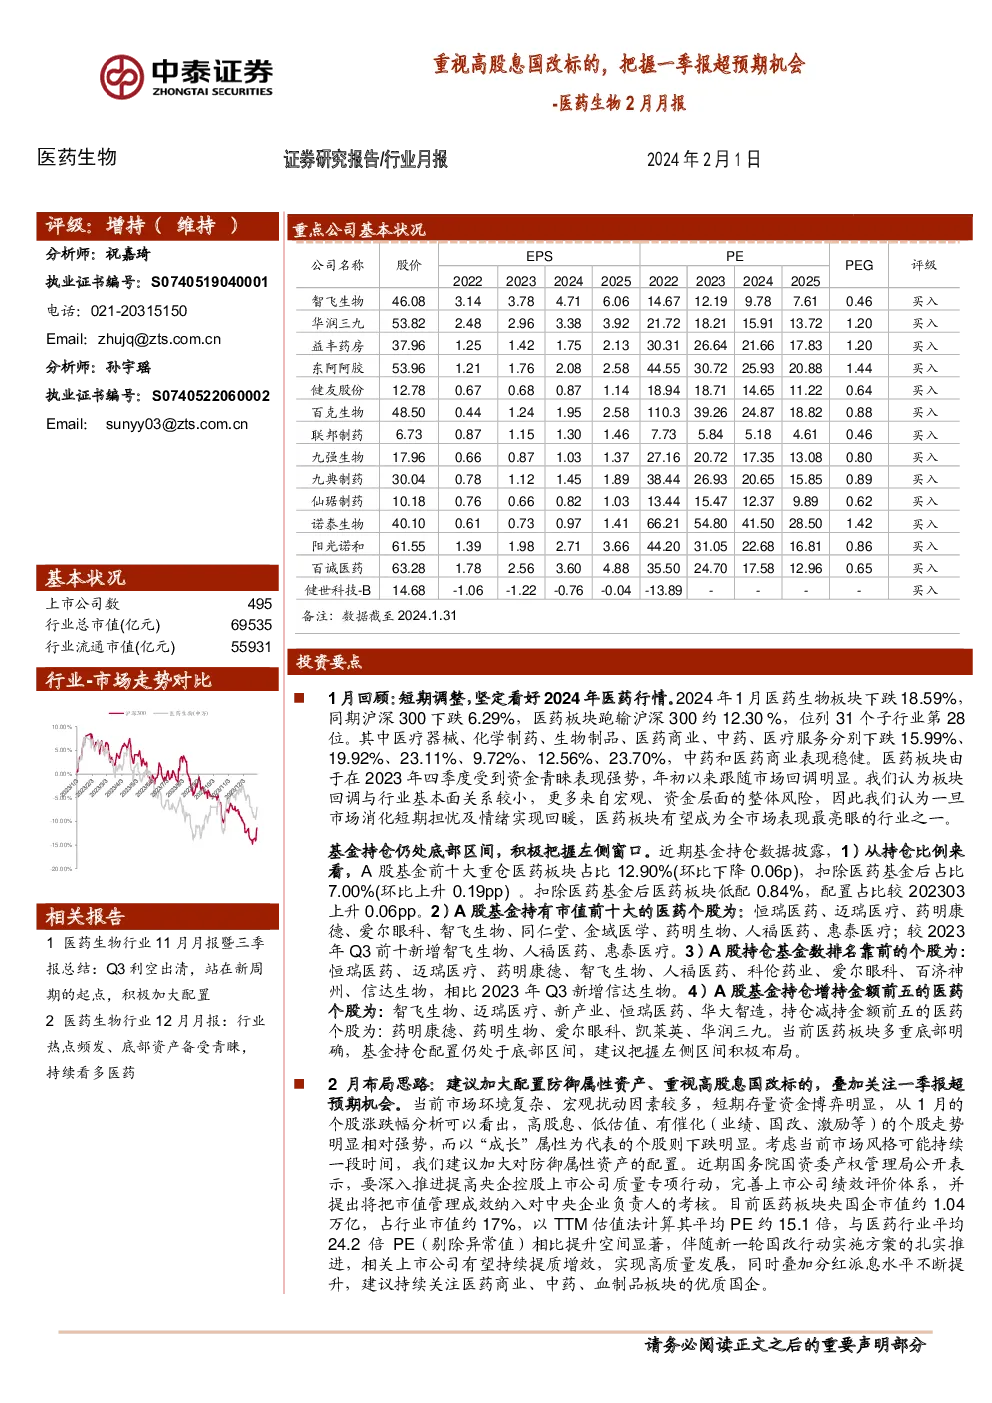The height and width of the screenshot is (1403, 992).
Task: Click the '阳光诺和' company row name
Action: [x=338, y=546]
